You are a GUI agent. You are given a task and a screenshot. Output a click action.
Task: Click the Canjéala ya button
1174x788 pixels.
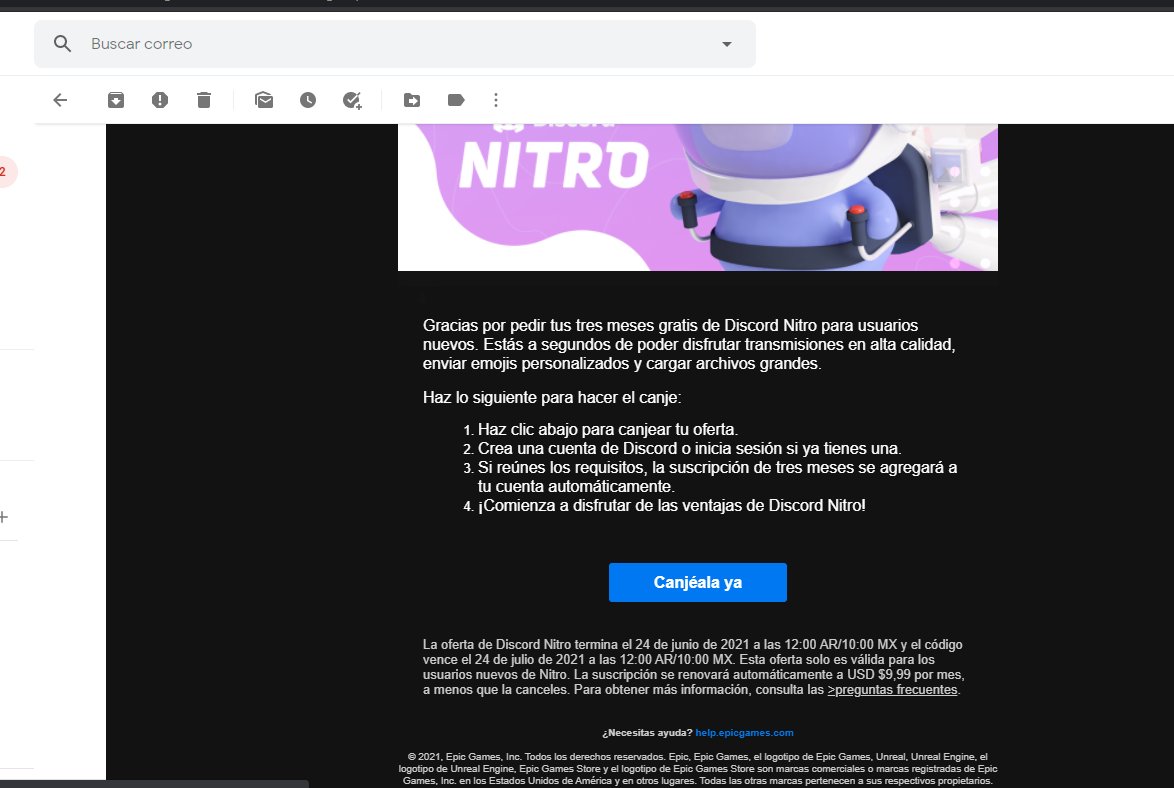pos(698,583)
